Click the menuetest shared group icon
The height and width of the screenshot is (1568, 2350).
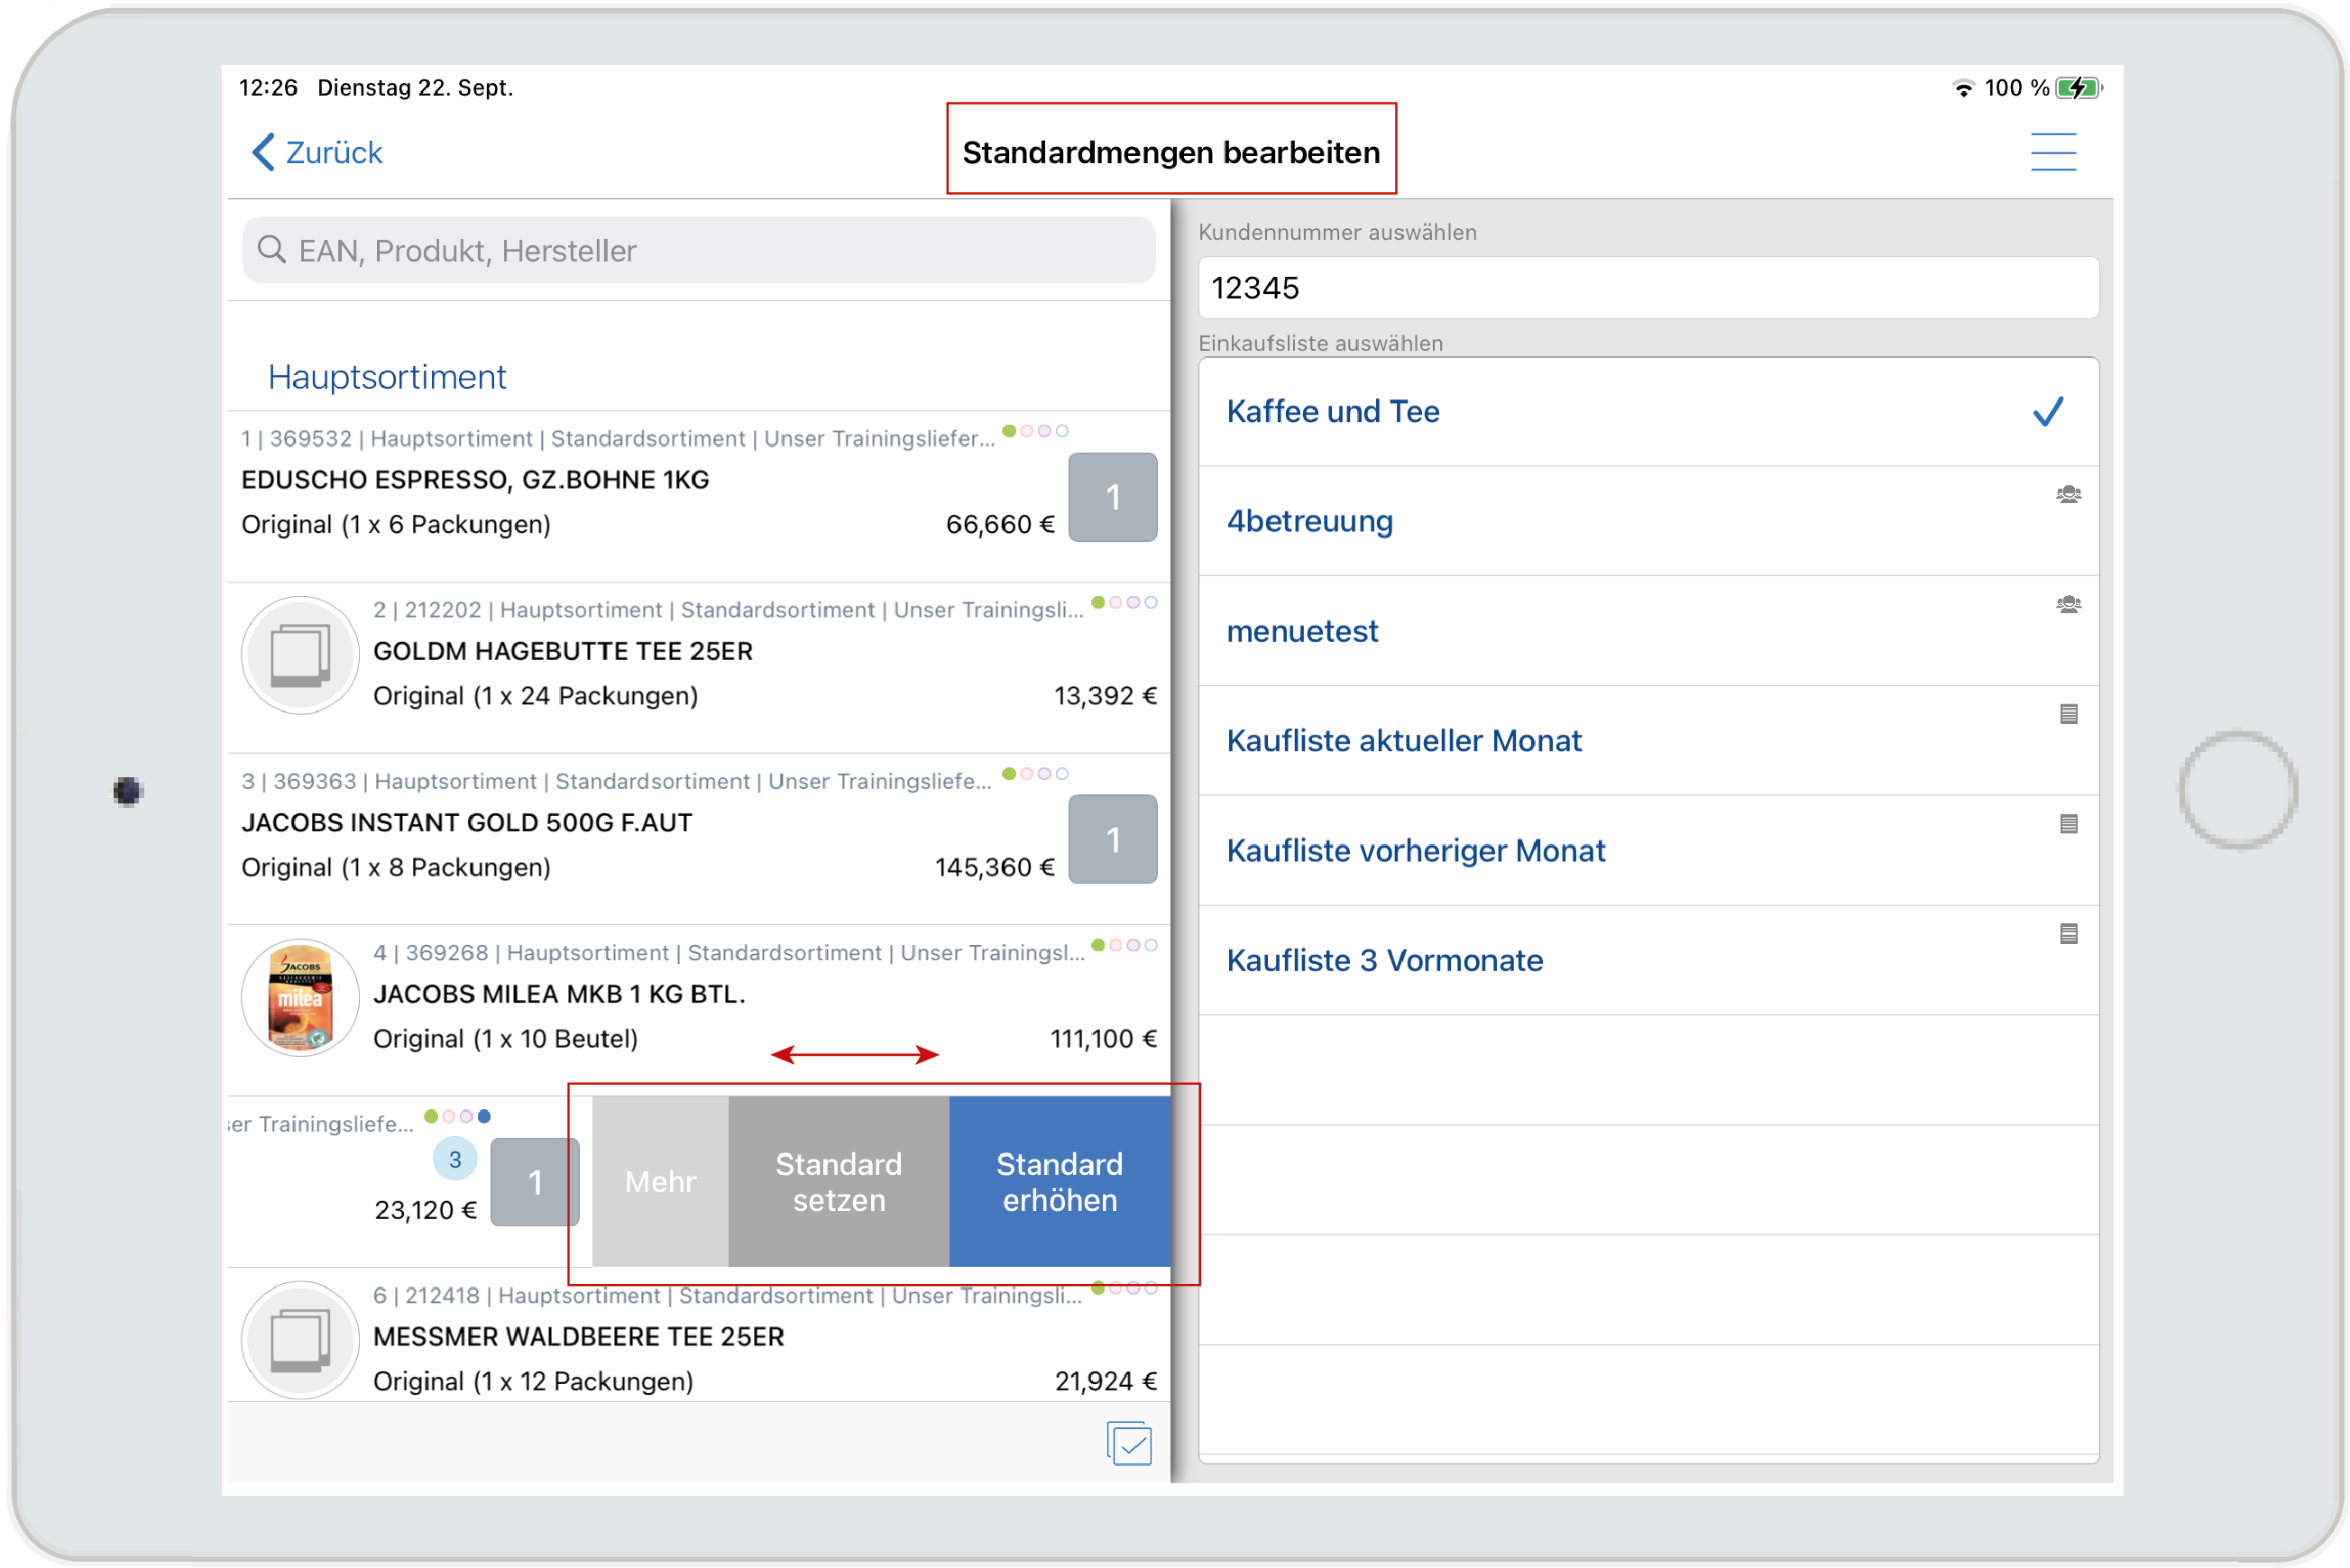pyautogui.click(x=2067, y=604)
